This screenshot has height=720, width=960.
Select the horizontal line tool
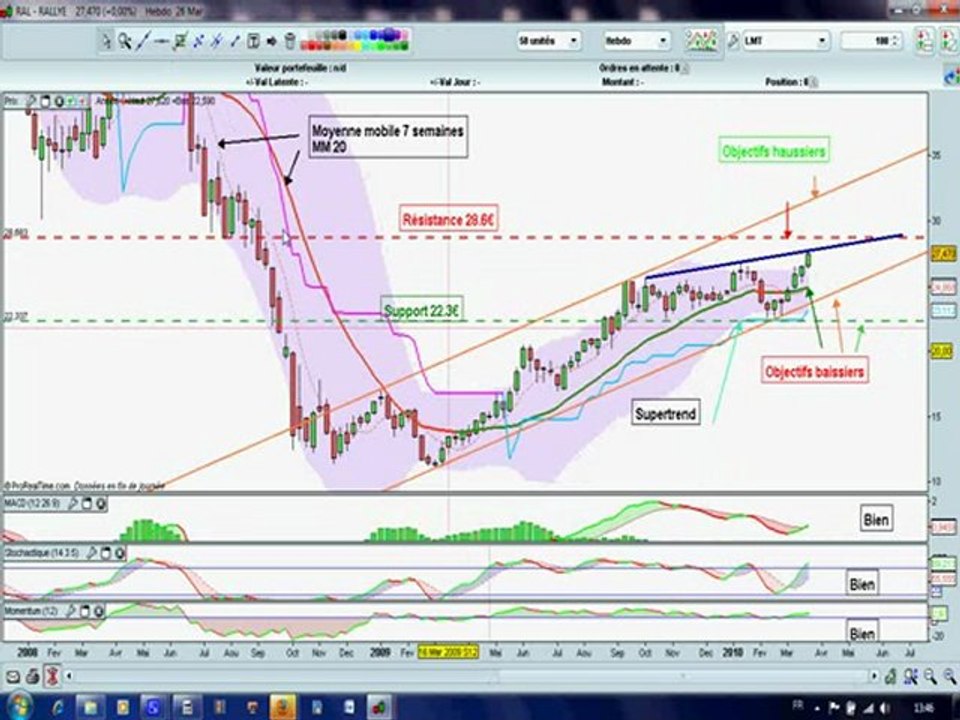coord(162,41)
